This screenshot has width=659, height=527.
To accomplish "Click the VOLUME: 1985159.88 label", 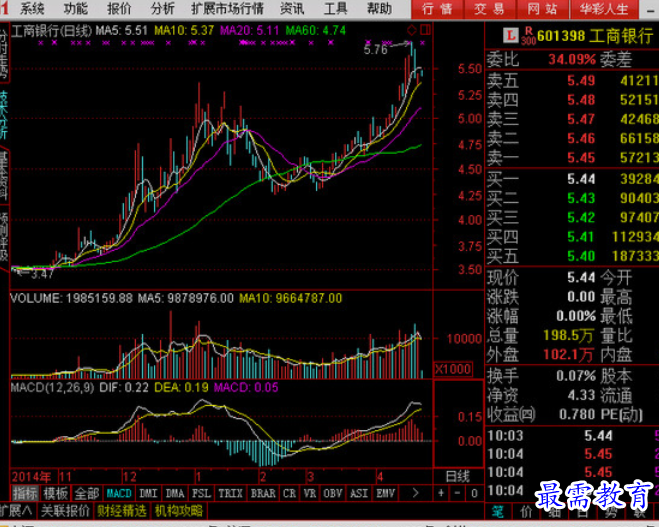I will [72, 298].
